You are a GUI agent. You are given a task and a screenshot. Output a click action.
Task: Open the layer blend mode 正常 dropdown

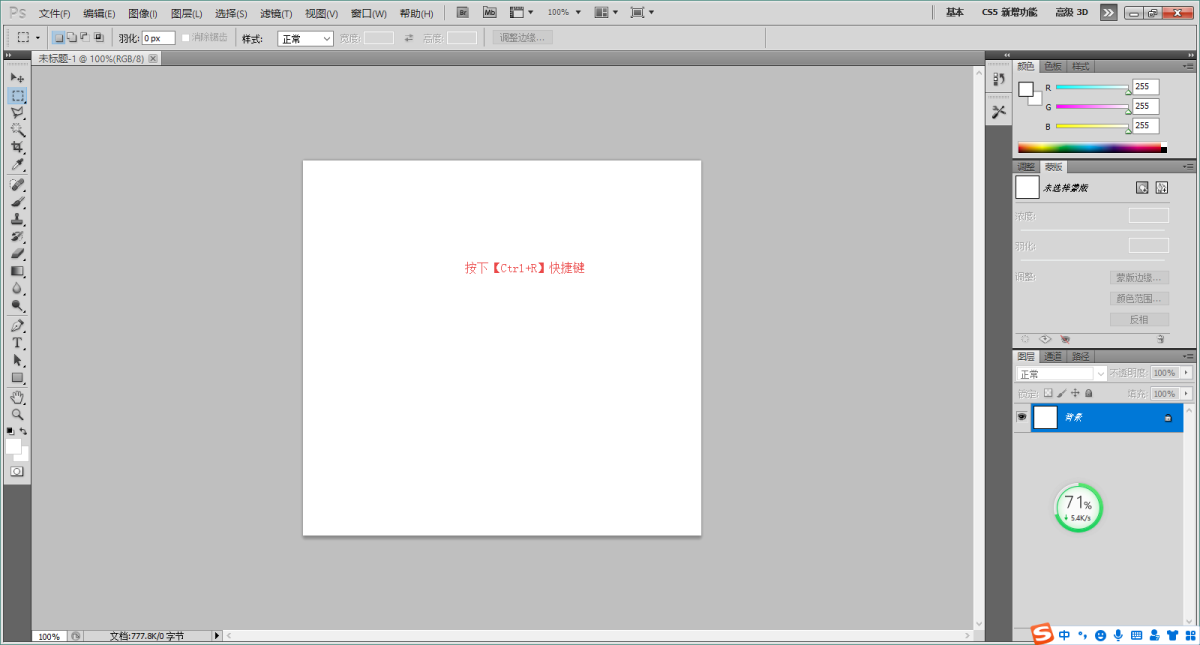pyautogui.click(x=1061, y=373)
